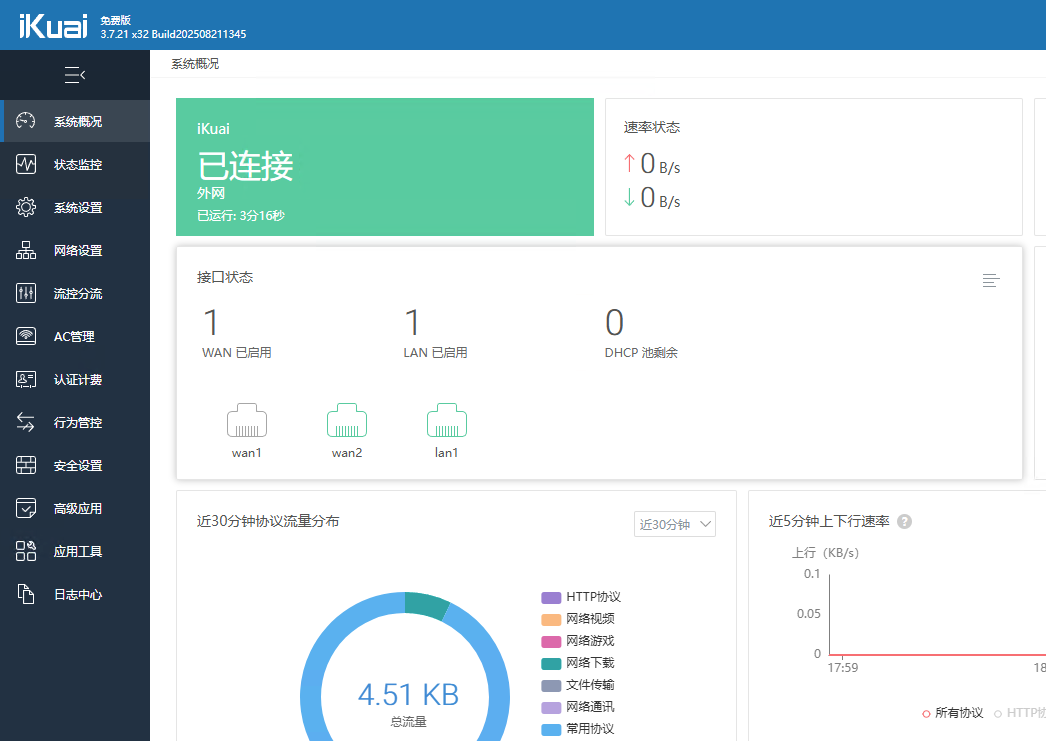Open 认证计费 menu item
This screenshot has height=741, width=1046.
(75, 380)
